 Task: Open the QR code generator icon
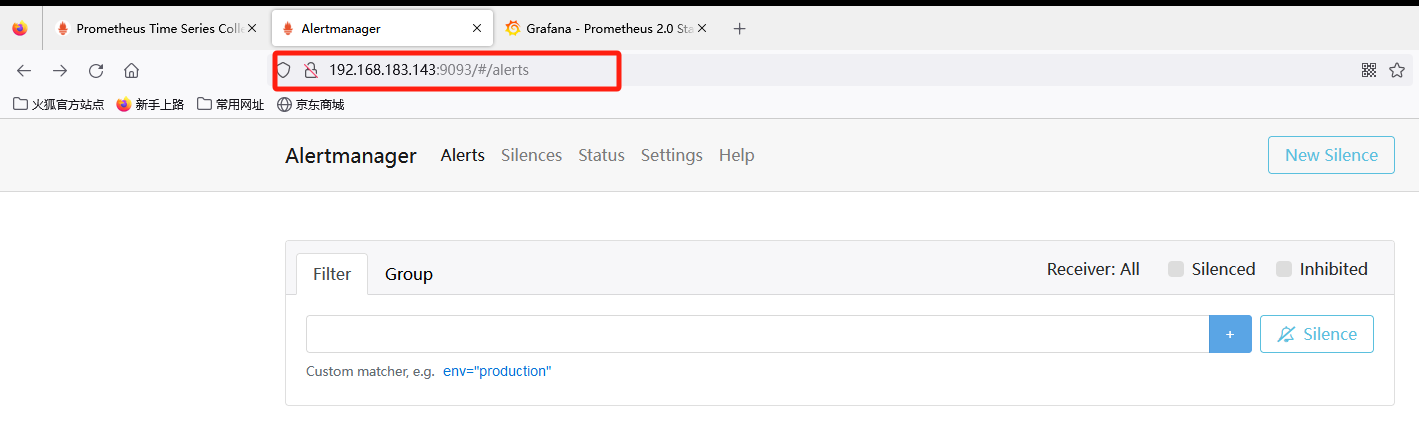[1369, 70]
